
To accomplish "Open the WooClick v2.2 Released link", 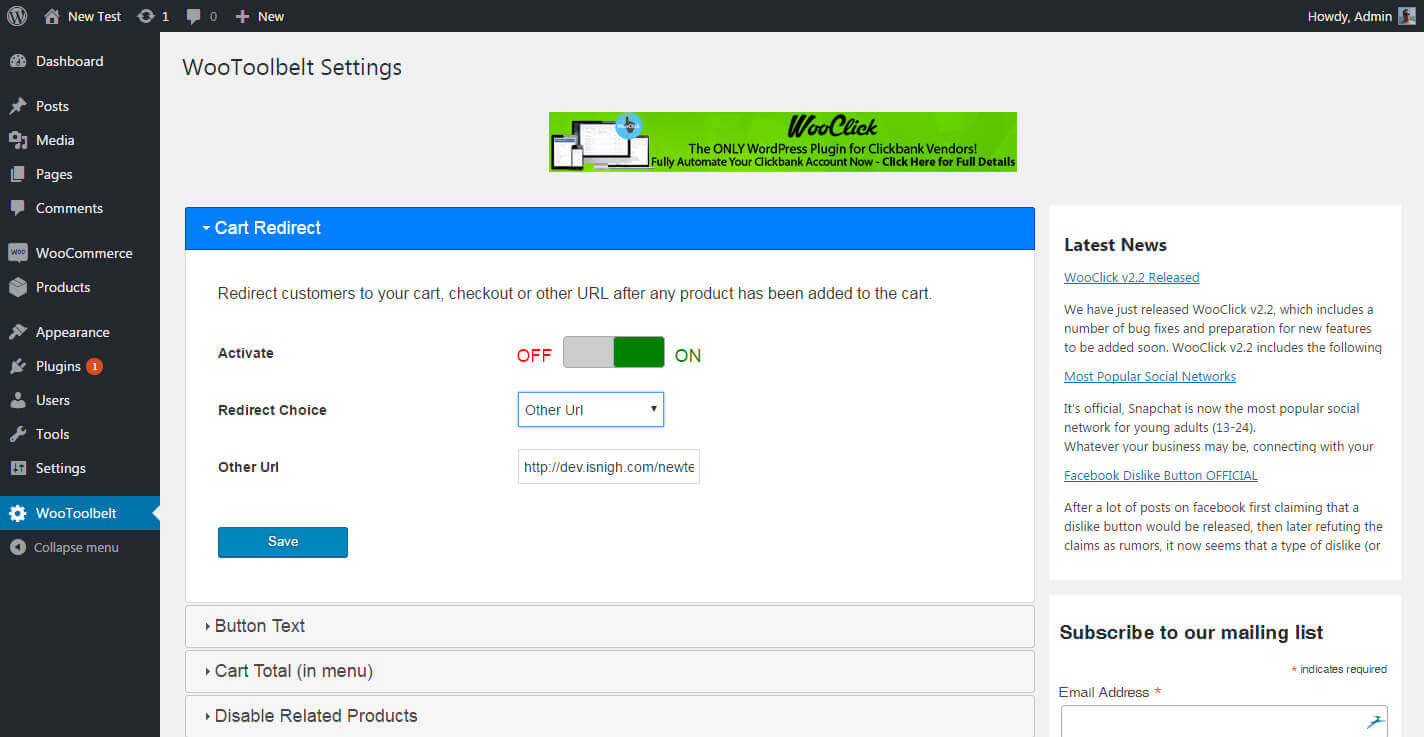I will point(1131,278).
